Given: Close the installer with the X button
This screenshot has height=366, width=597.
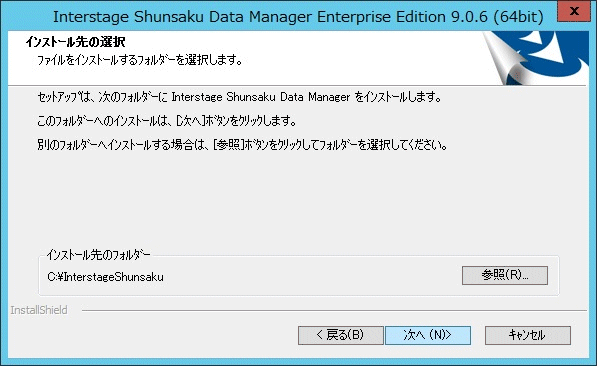Looking at the screenshot, I should pyautogui.click(x=574, y=11).
